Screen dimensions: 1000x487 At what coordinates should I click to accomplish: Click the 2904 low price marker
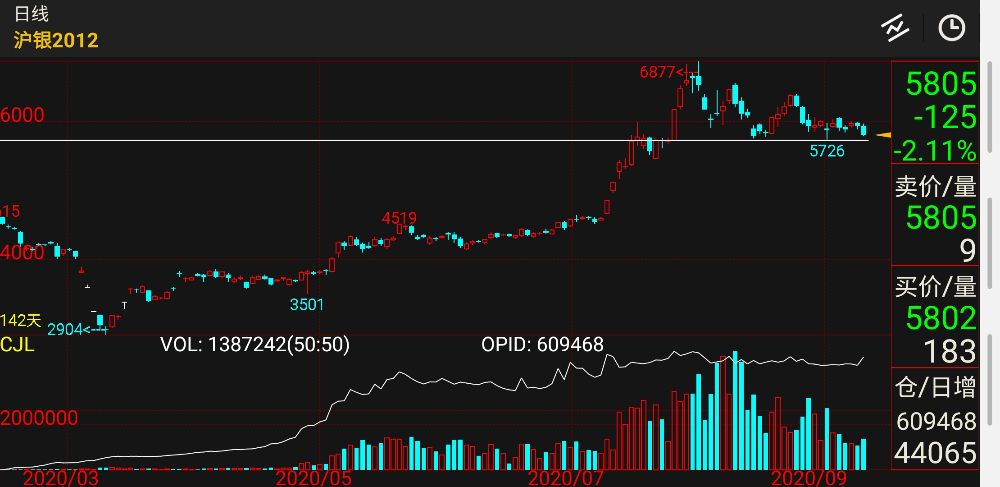68,329
